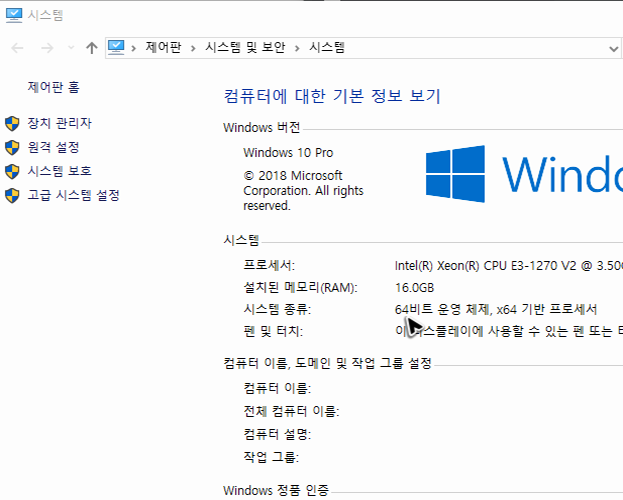Expand chevron after 제어판 breadcrumb
The image size is (623, 500).
(193, 48)
